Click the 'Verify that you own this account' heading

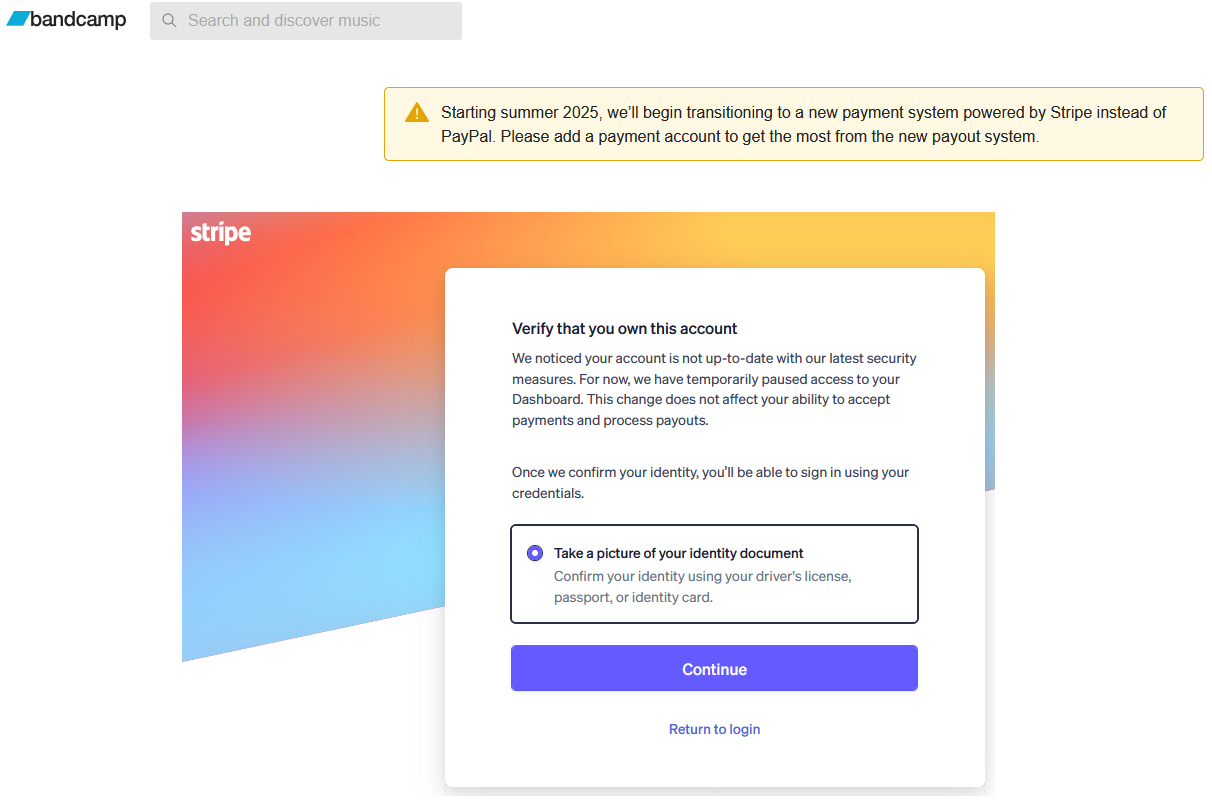point(625,328)
